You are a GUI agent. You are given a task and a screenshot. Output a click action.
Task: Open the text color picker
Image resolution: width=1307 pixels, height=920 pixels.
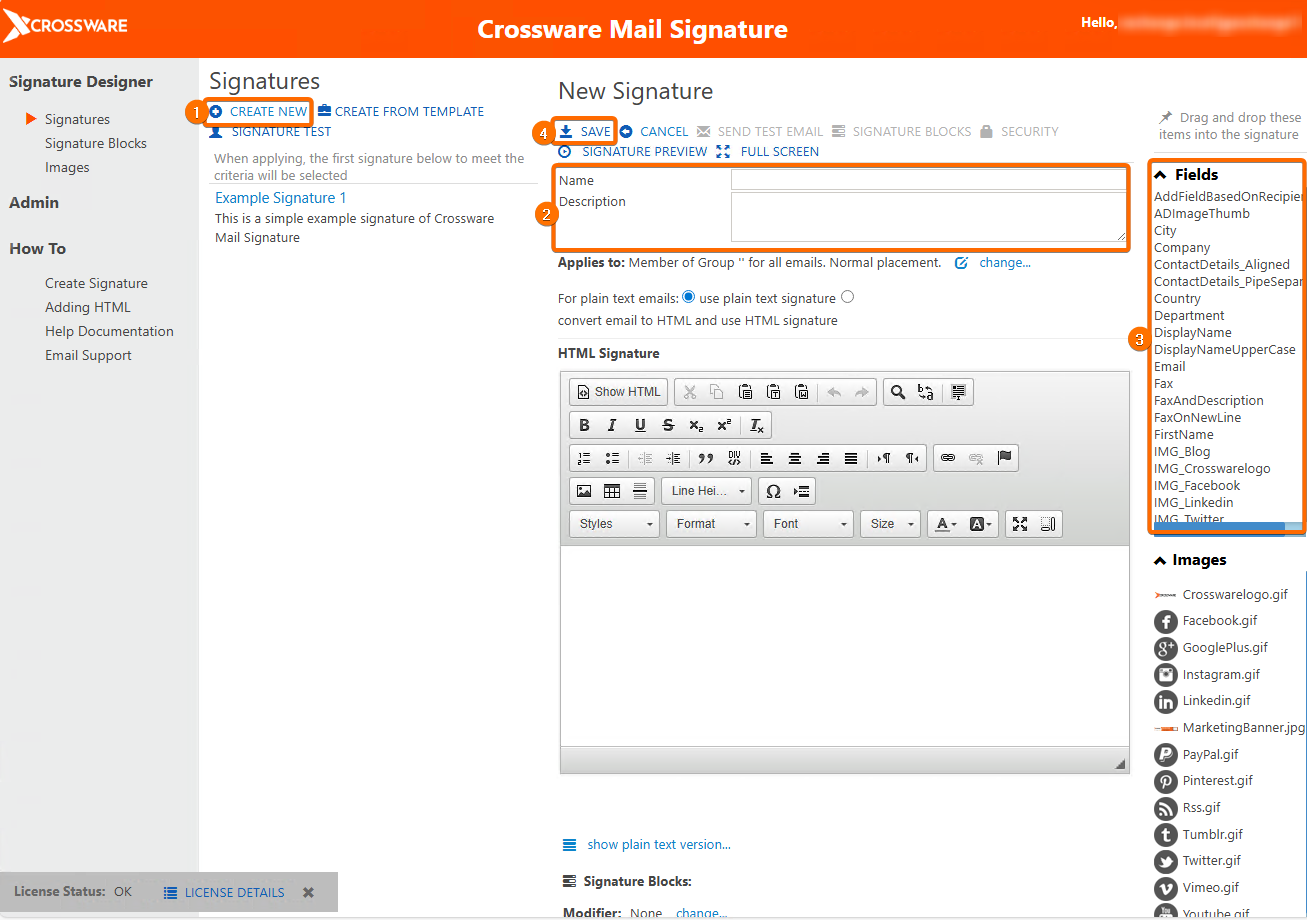943,524
